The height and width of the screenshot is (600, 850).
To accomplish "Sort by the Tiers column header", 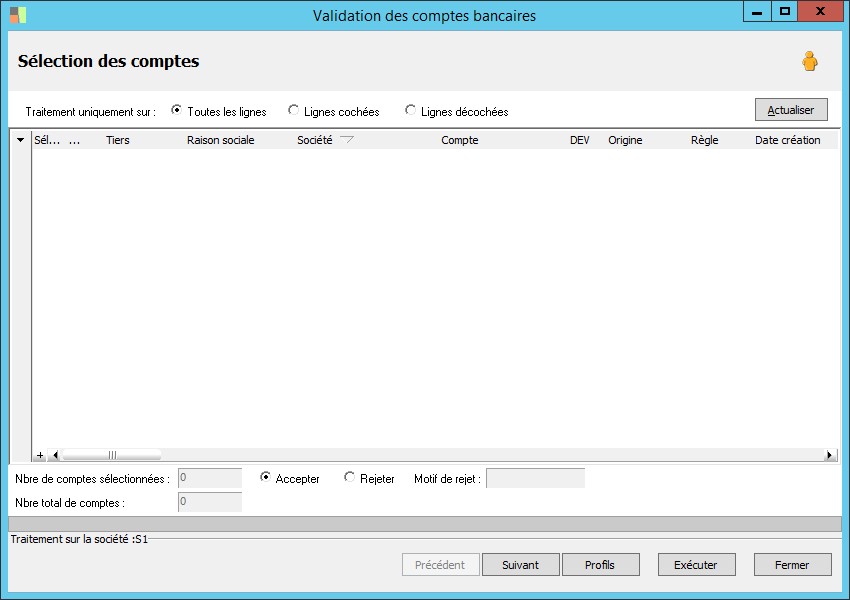I will 118,140.
